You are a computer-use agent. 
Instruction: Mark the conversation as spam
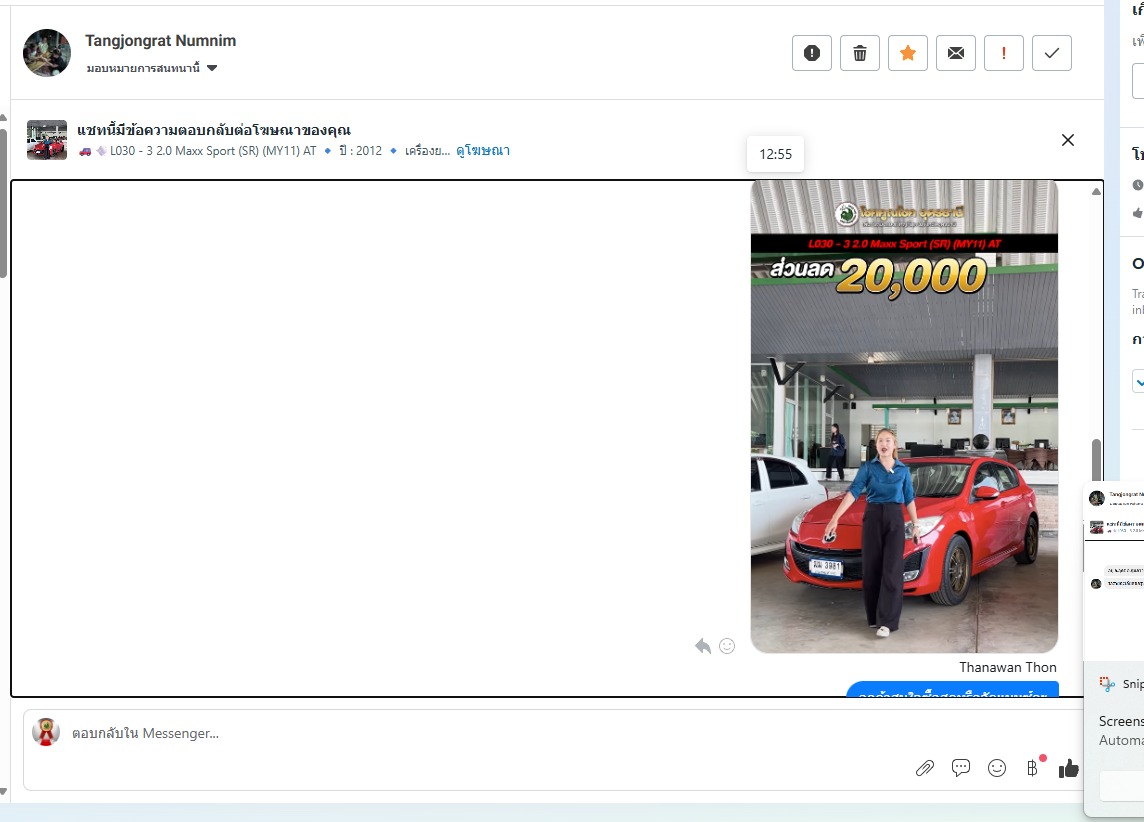click(x=811, y=53)
